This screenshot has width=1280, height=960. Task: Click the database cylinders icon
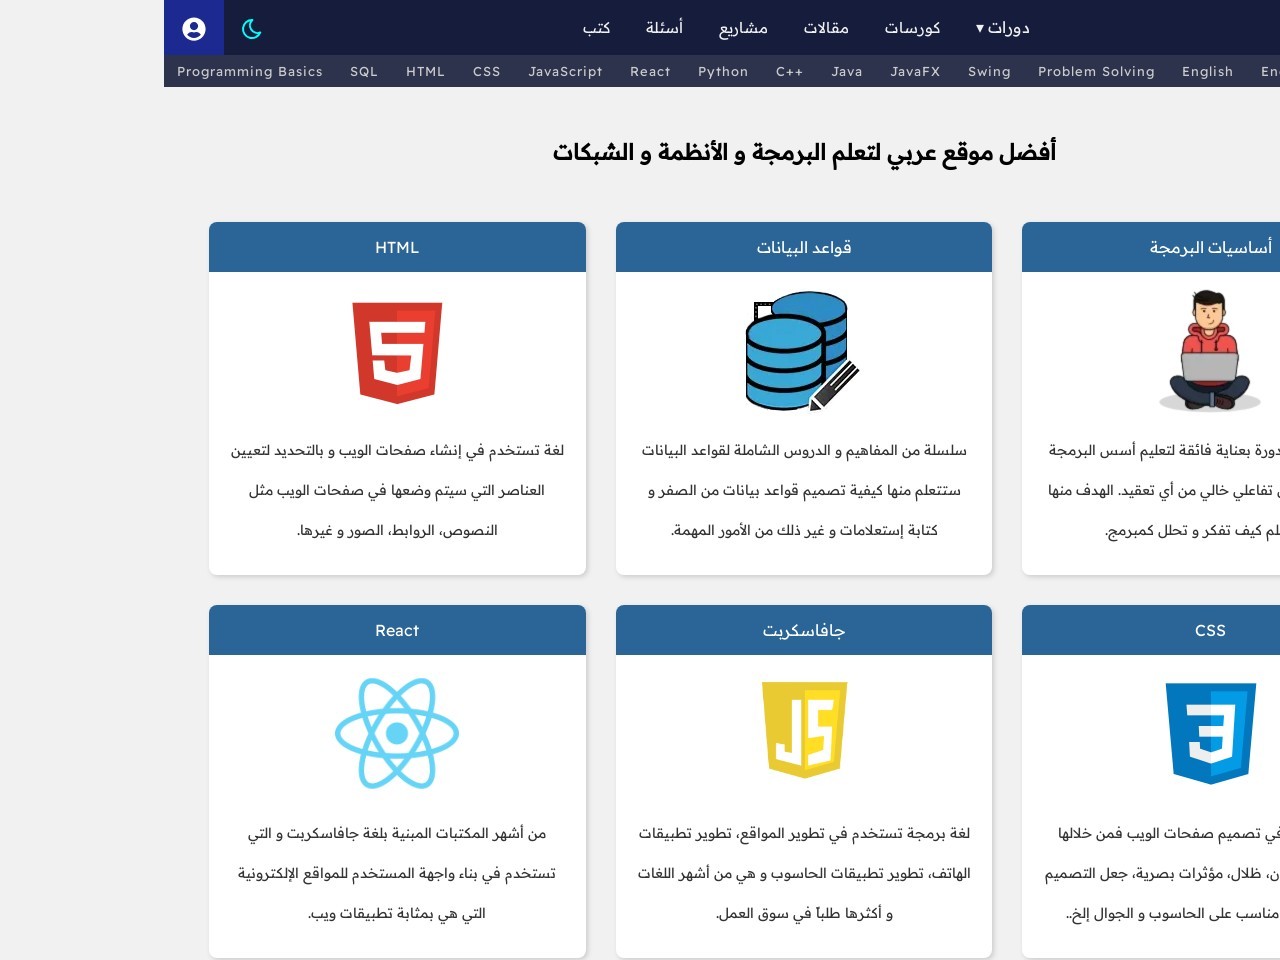(803, 351)
